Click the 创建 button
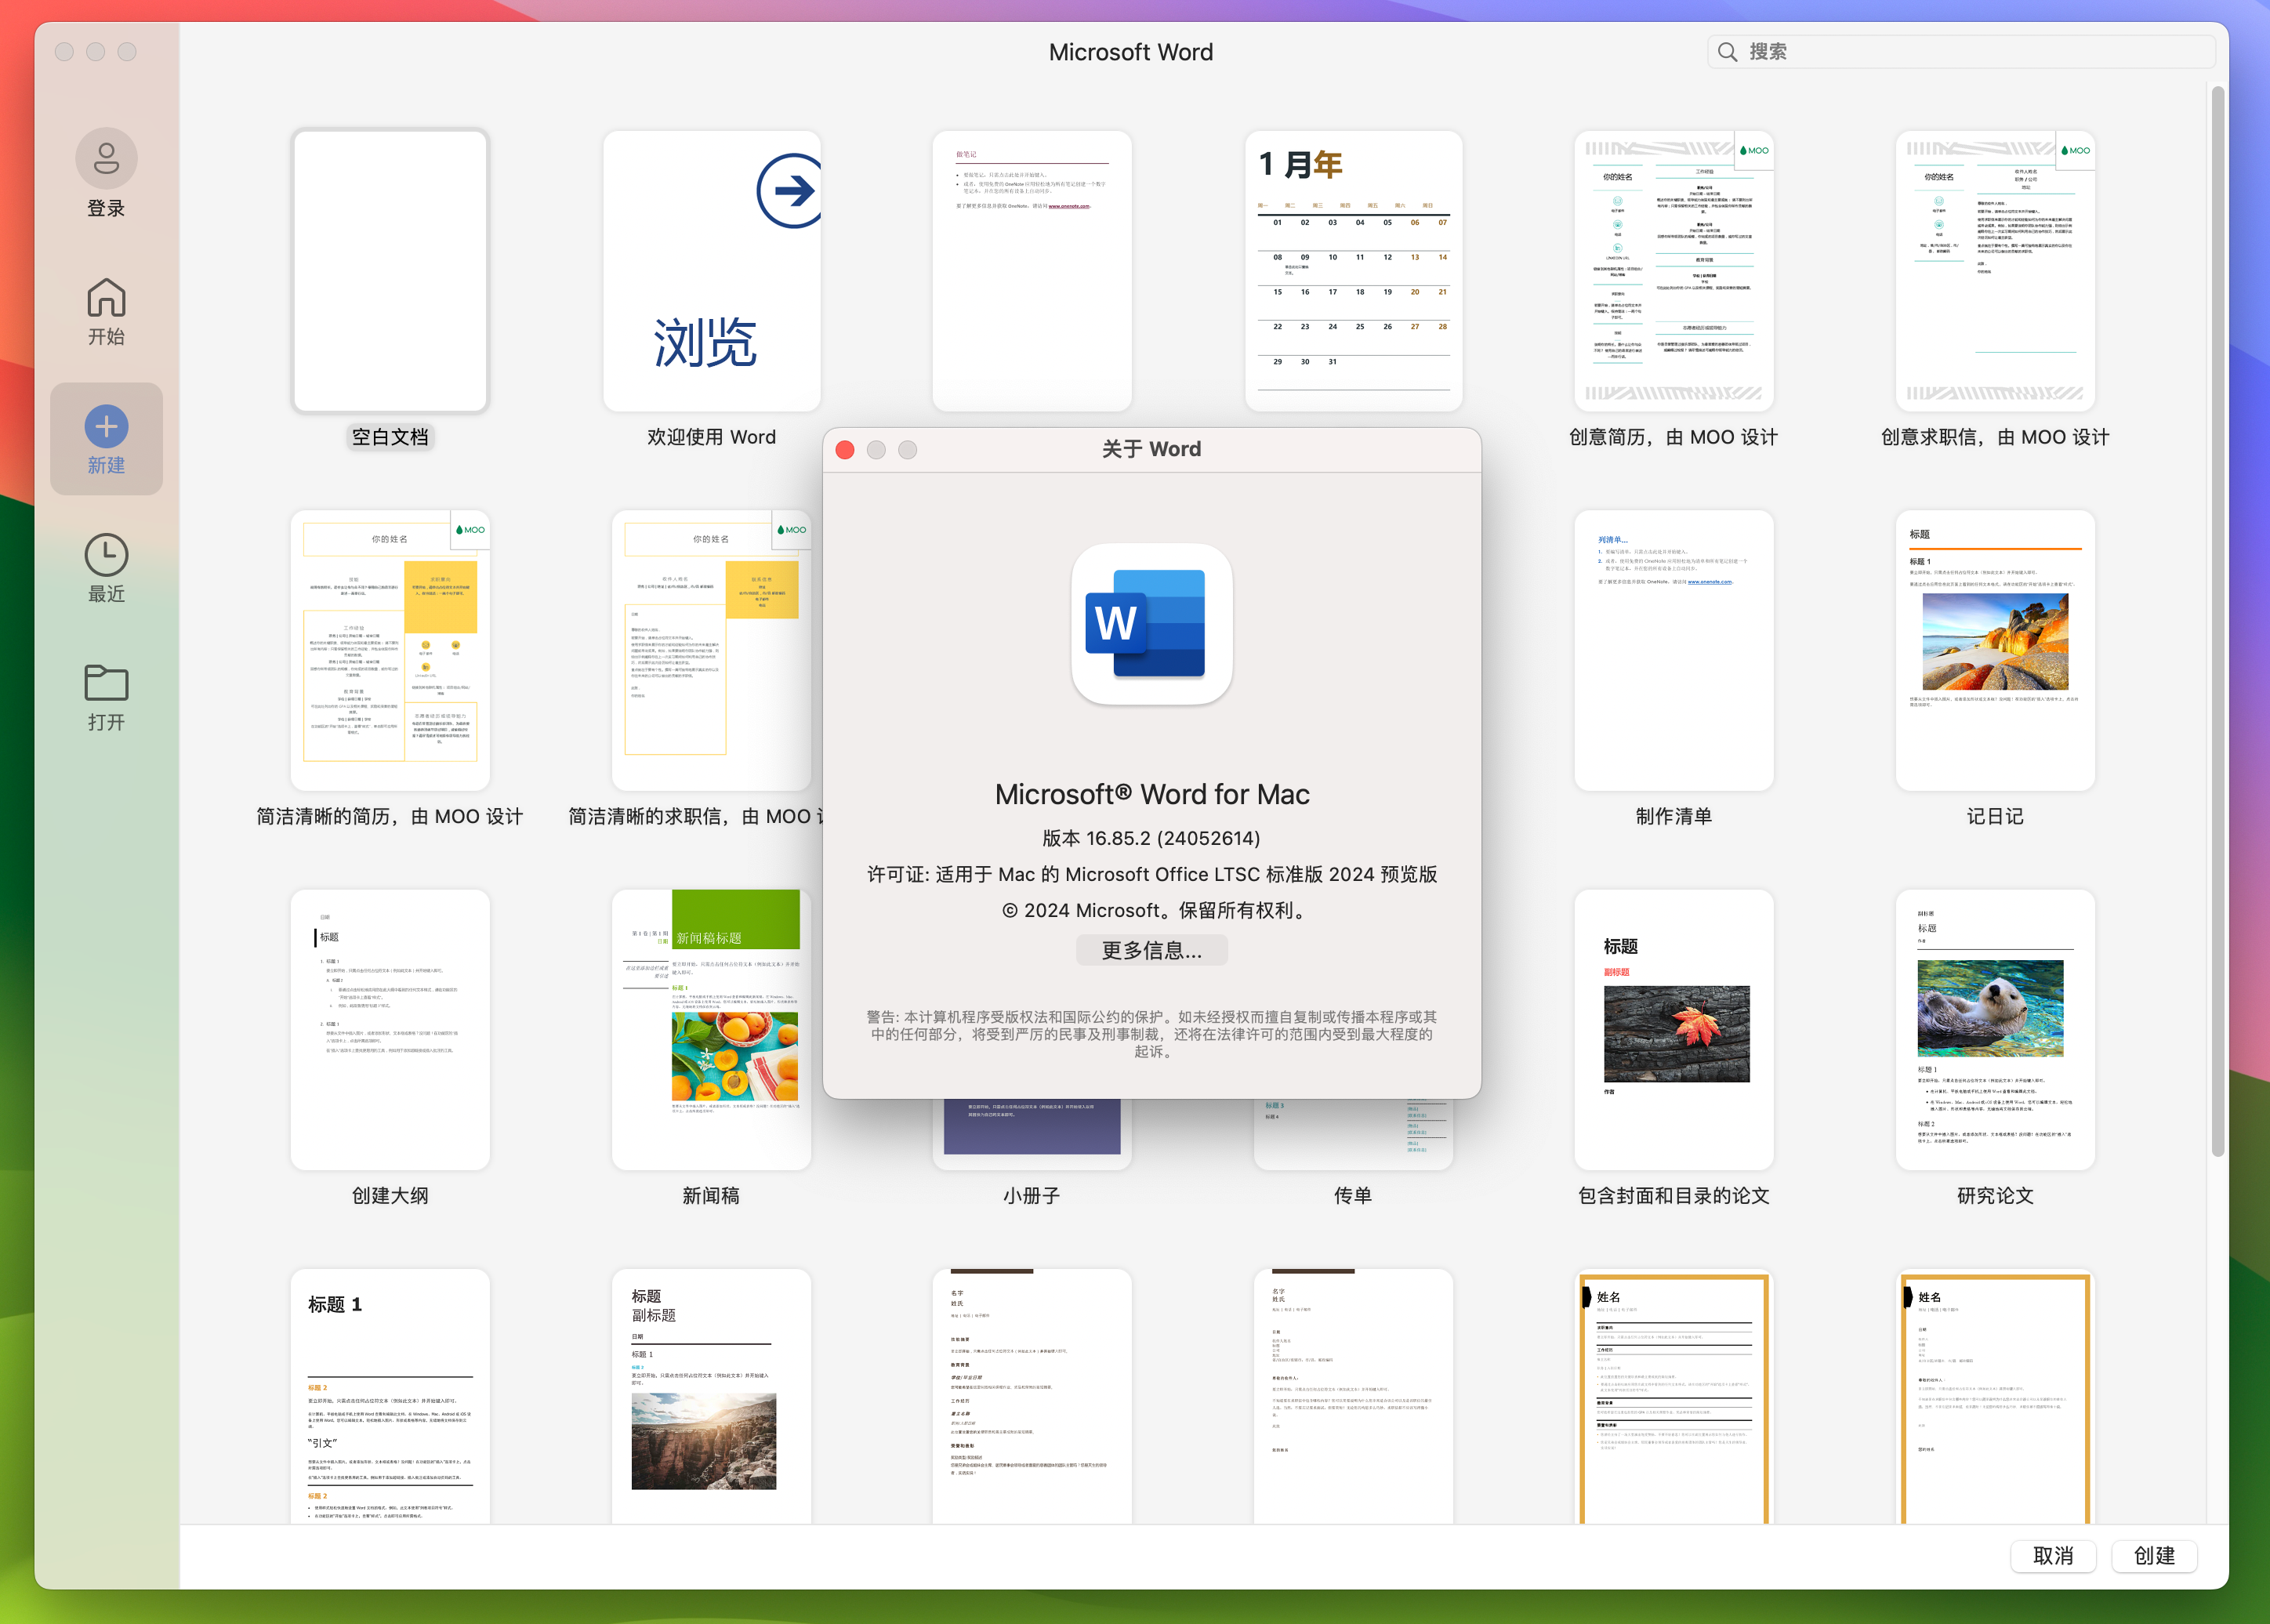 (2154, 1556)
